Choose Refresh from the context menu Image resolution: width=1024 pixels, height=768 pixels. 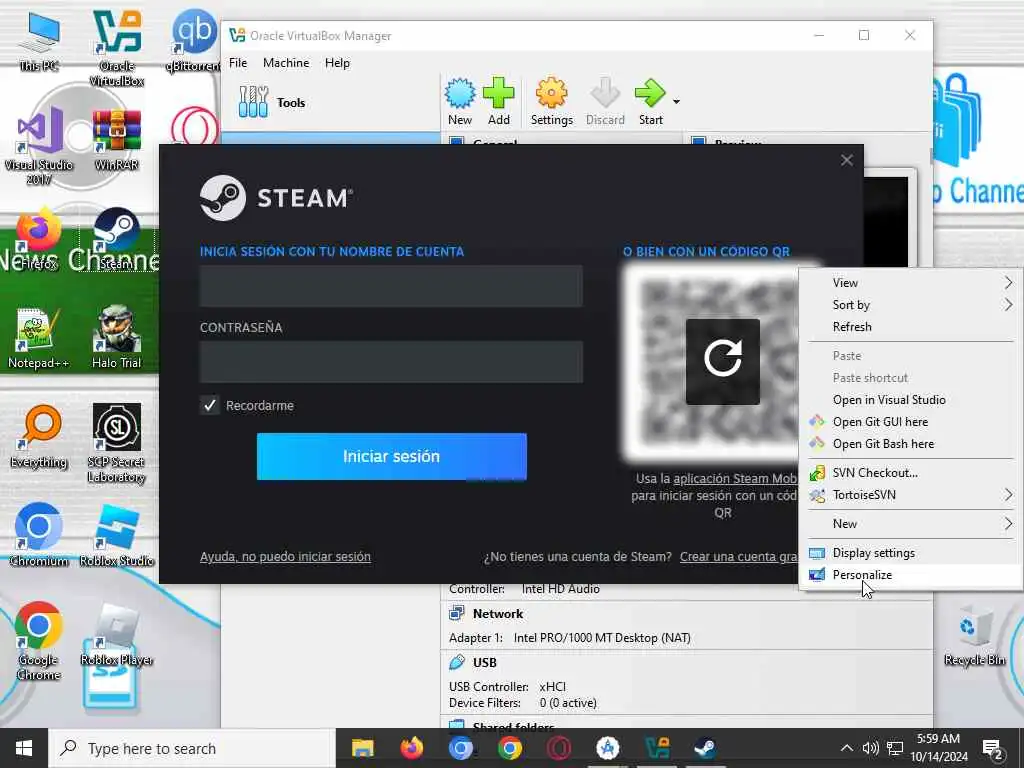click(x=911, y=327)
